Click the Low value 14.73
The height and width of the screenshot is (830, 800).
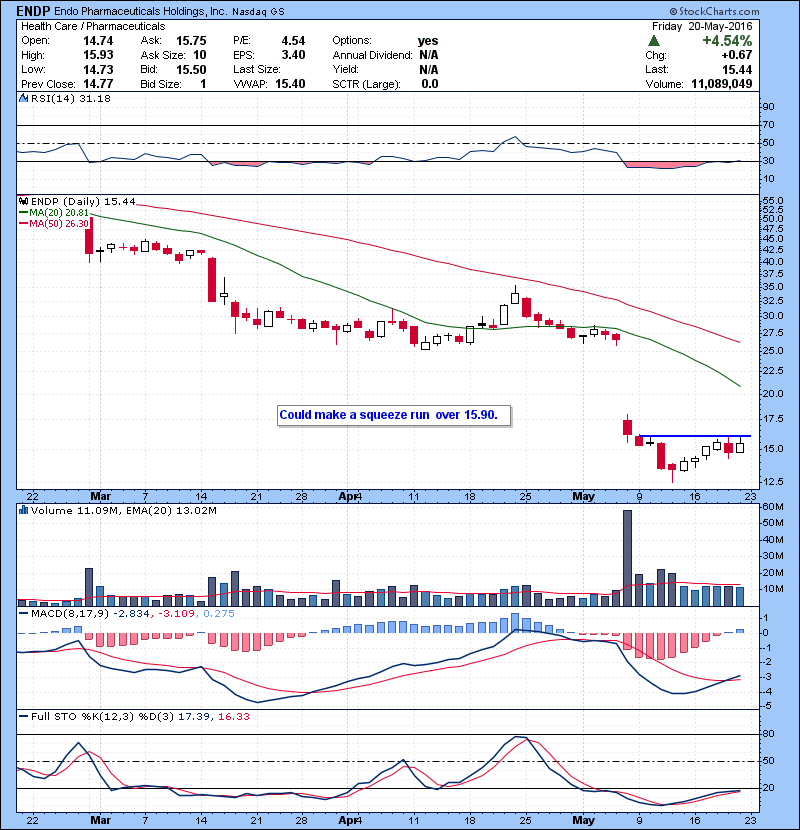click(98, 69)
